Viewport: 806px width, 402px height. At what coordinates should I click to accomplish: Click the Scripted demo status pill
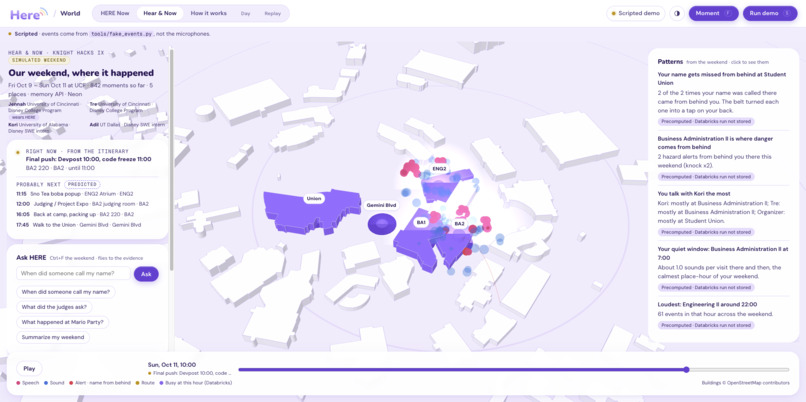pos(636,13)
